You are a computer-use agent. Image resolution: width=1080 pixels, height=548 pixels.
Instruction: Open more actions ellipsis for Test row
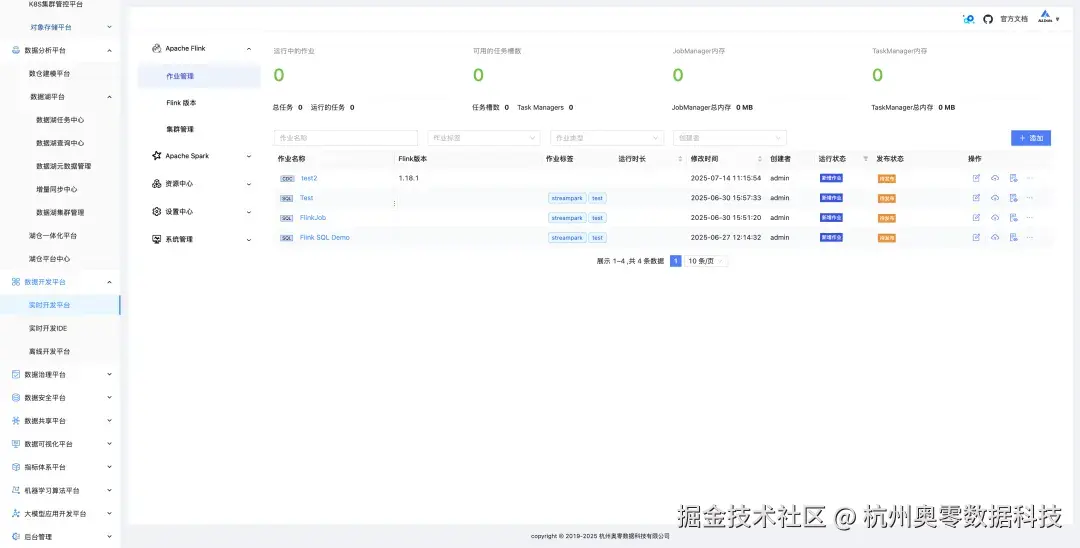click(1030, 198)
